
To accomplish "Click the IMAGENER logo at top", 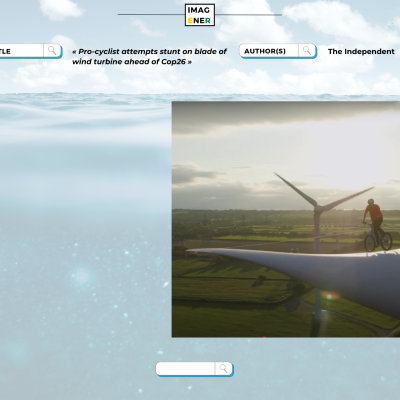I will [x=200, y=15].
